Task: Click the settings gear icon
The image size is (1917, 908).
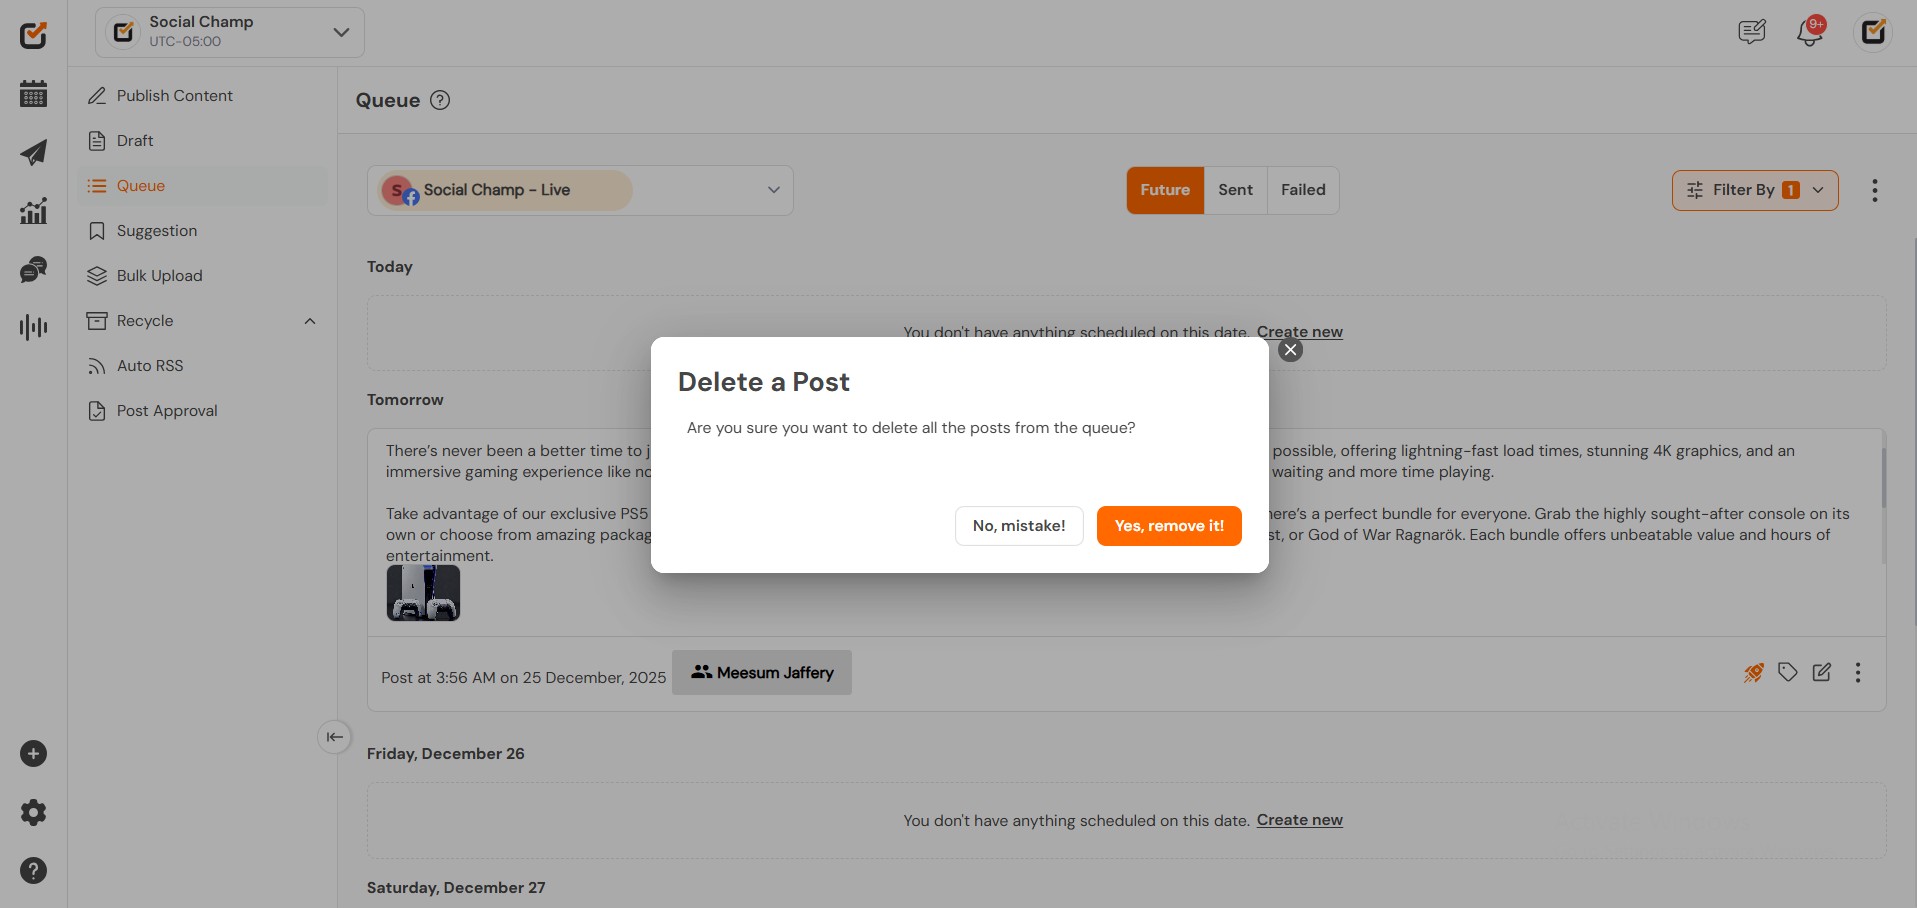Action: click(x=33, y=812)
